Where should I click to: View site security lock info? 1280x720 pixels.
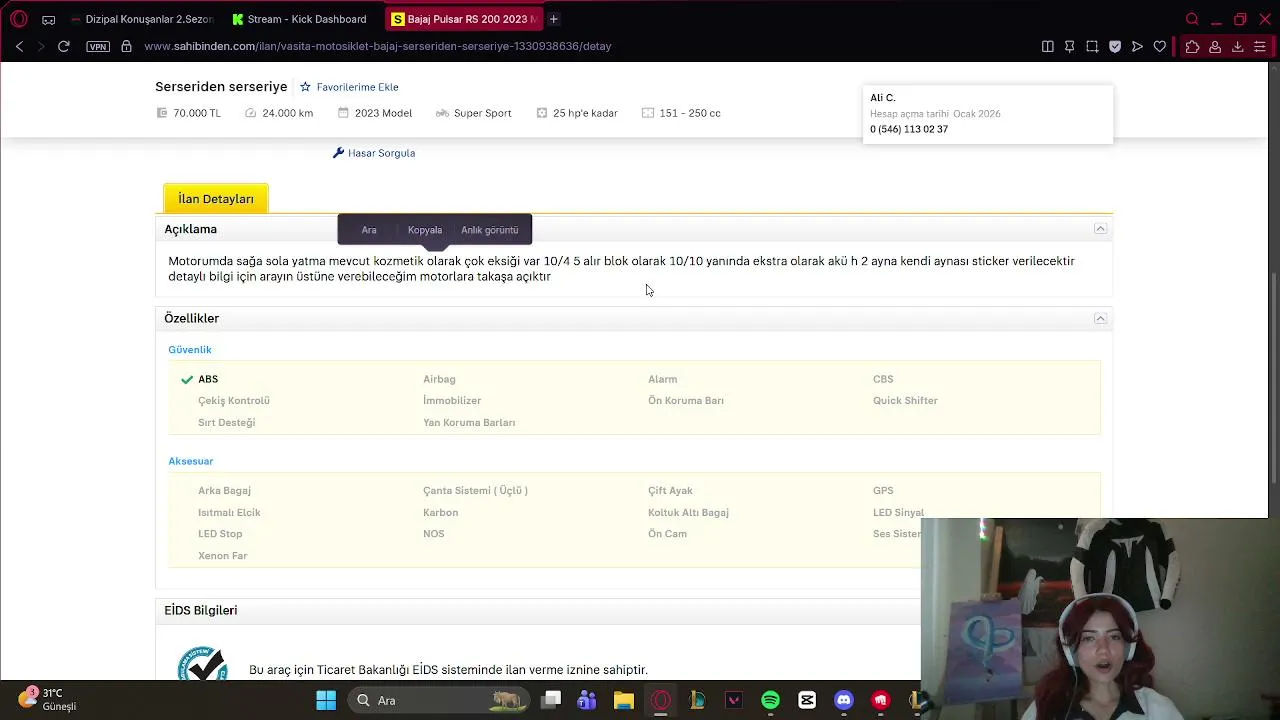pos(126,46)
